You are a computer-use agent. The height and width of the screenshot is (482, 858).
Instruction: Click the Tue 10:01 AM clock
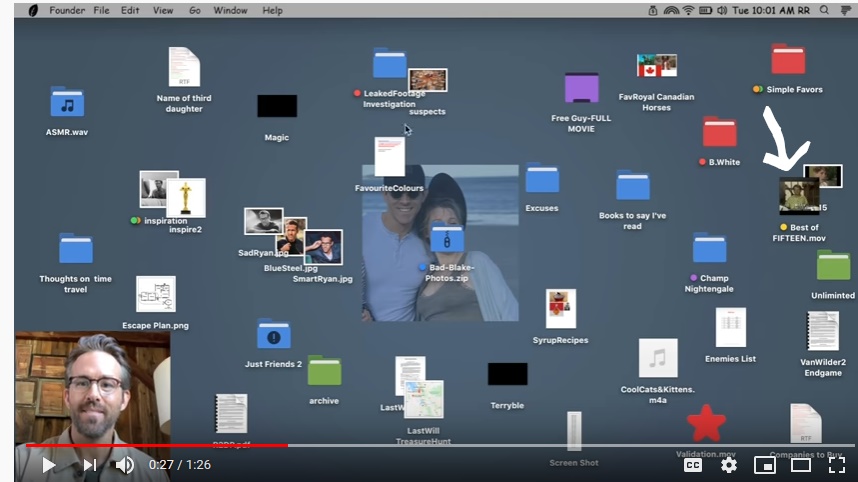point(763,10)
